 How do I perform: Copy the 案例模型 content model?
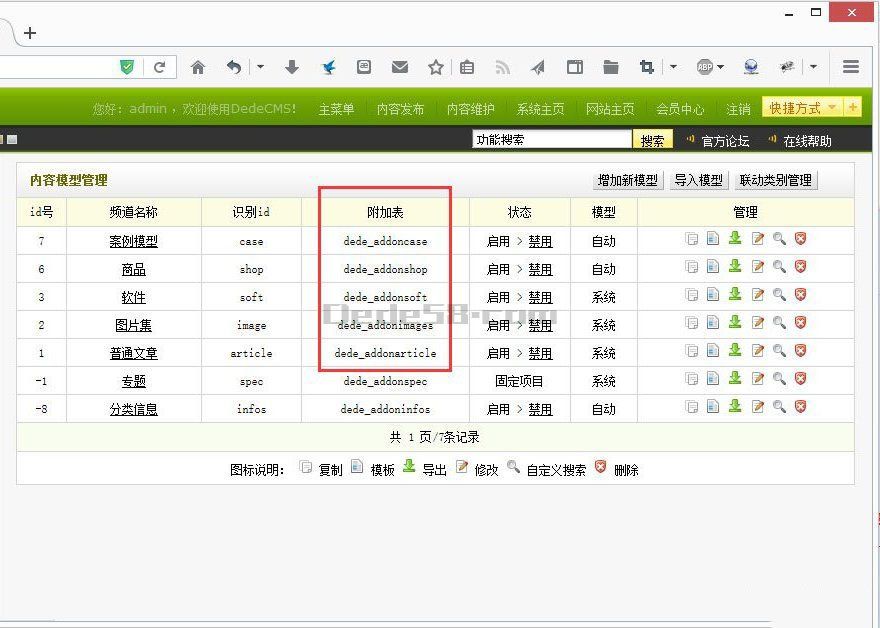click(690, 239)
